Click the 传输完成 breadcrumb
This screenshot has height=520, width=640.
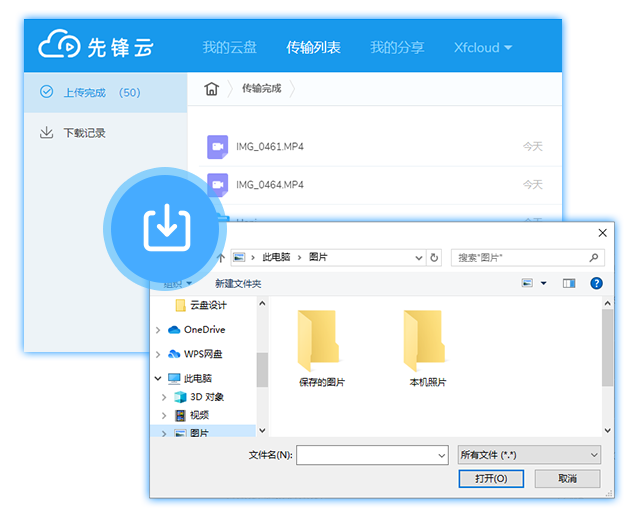[x=262, y=88]
